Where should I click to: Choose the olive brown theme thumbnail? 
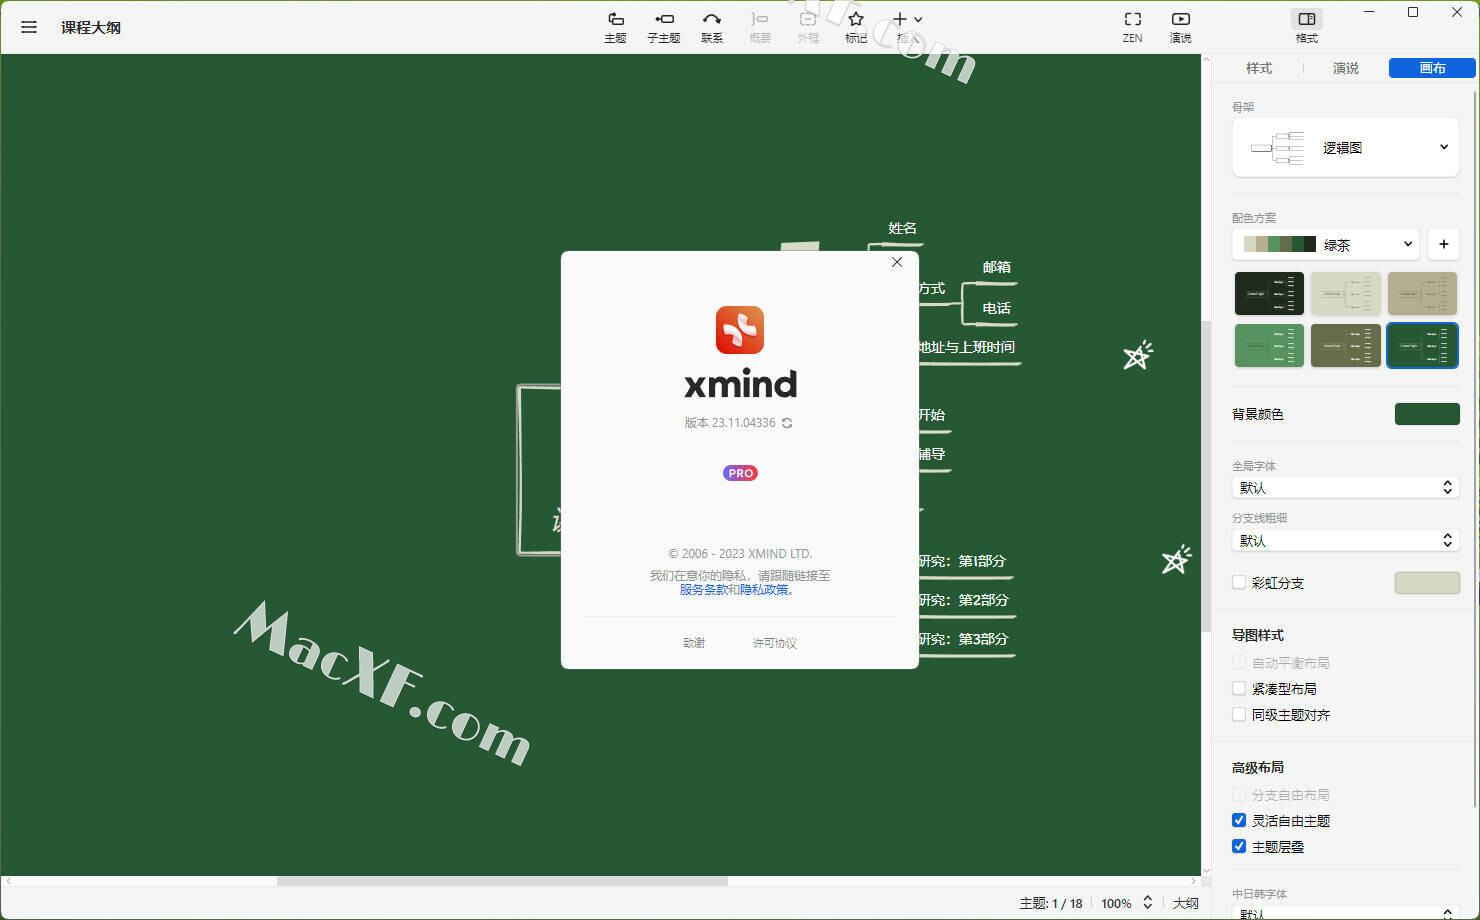click(x=1346, y=345)
